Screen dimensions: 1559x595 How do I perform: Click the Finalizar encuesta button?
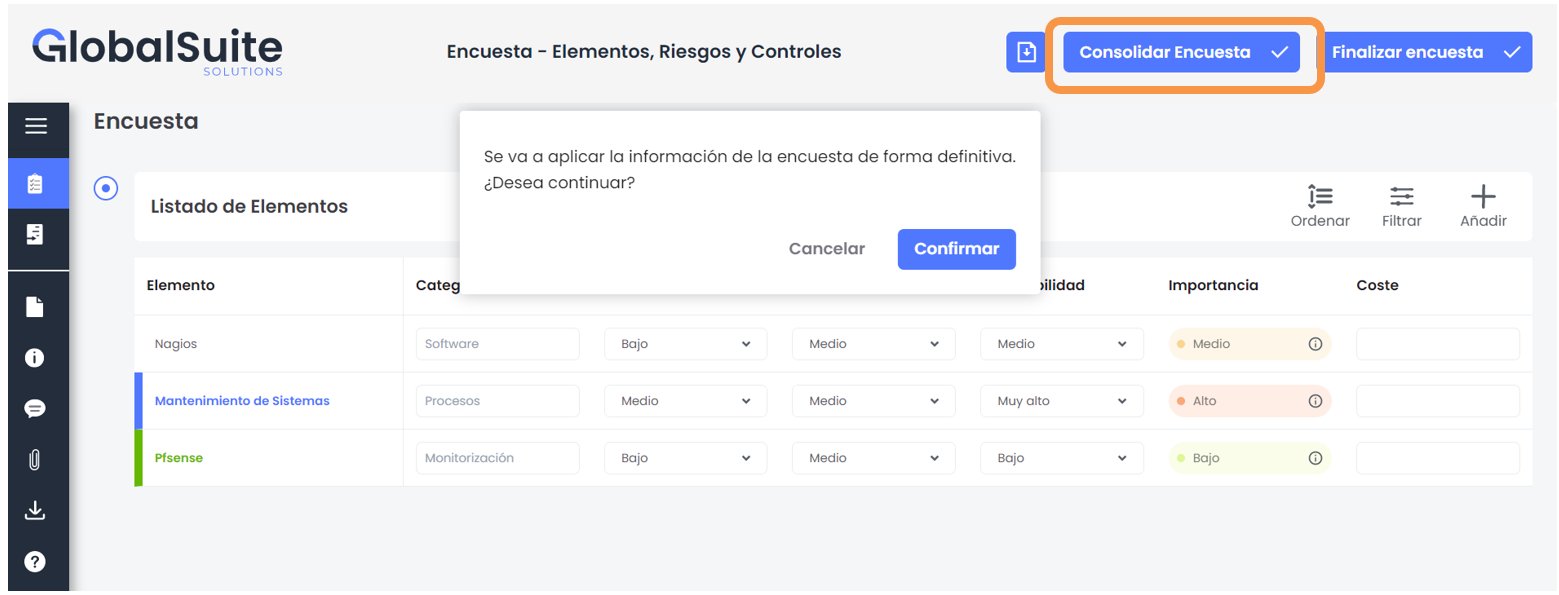click(x=1424, y=52)
